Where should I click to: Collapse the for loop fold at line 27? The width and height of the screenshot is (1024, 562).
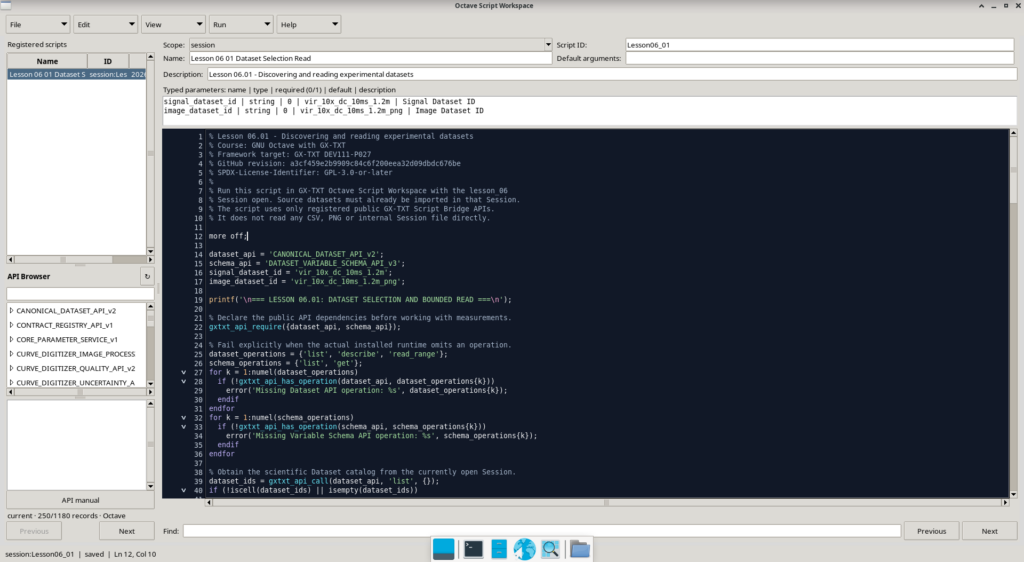click(x=184, y=372)
